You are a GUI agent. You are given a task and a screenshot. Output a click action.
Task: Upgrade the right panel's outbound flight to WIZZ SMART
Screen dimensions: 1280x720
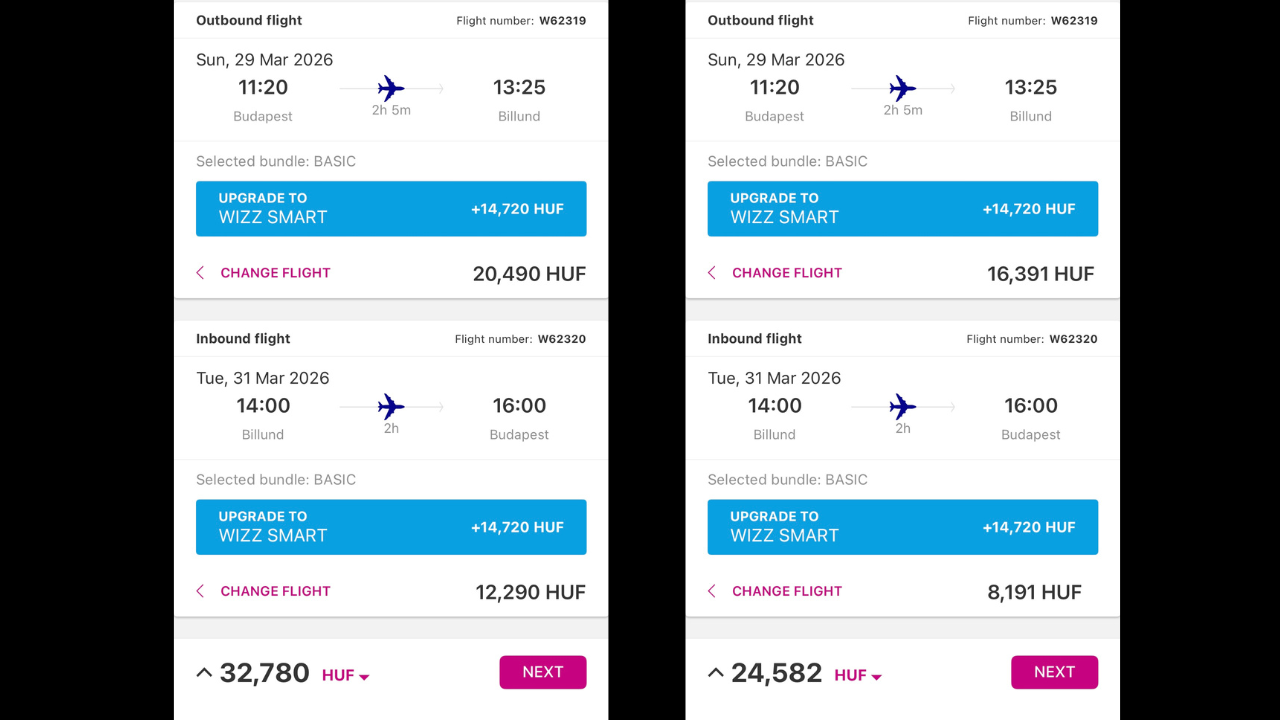[x=902, y=209]
